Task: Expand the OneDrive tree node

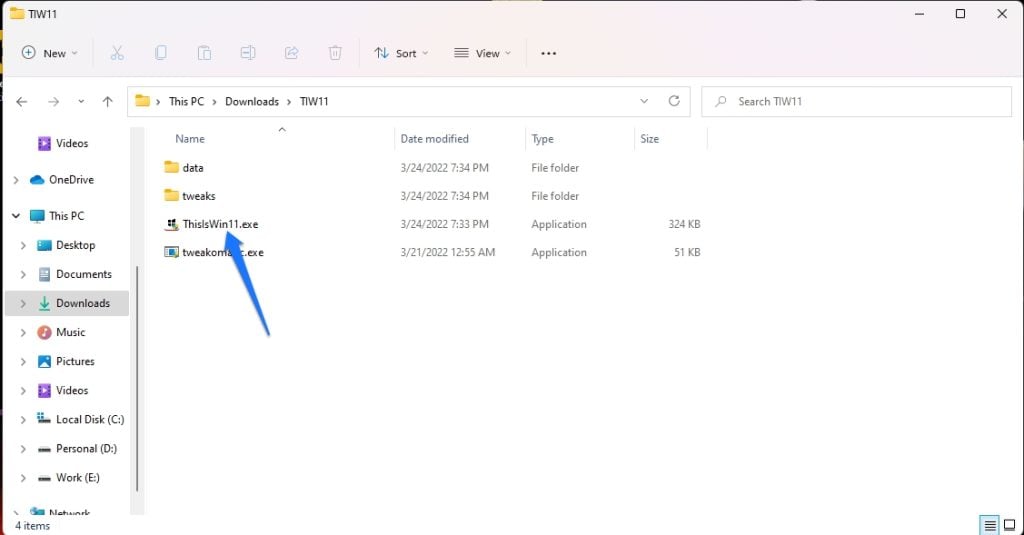Action: tap(16, 180)
